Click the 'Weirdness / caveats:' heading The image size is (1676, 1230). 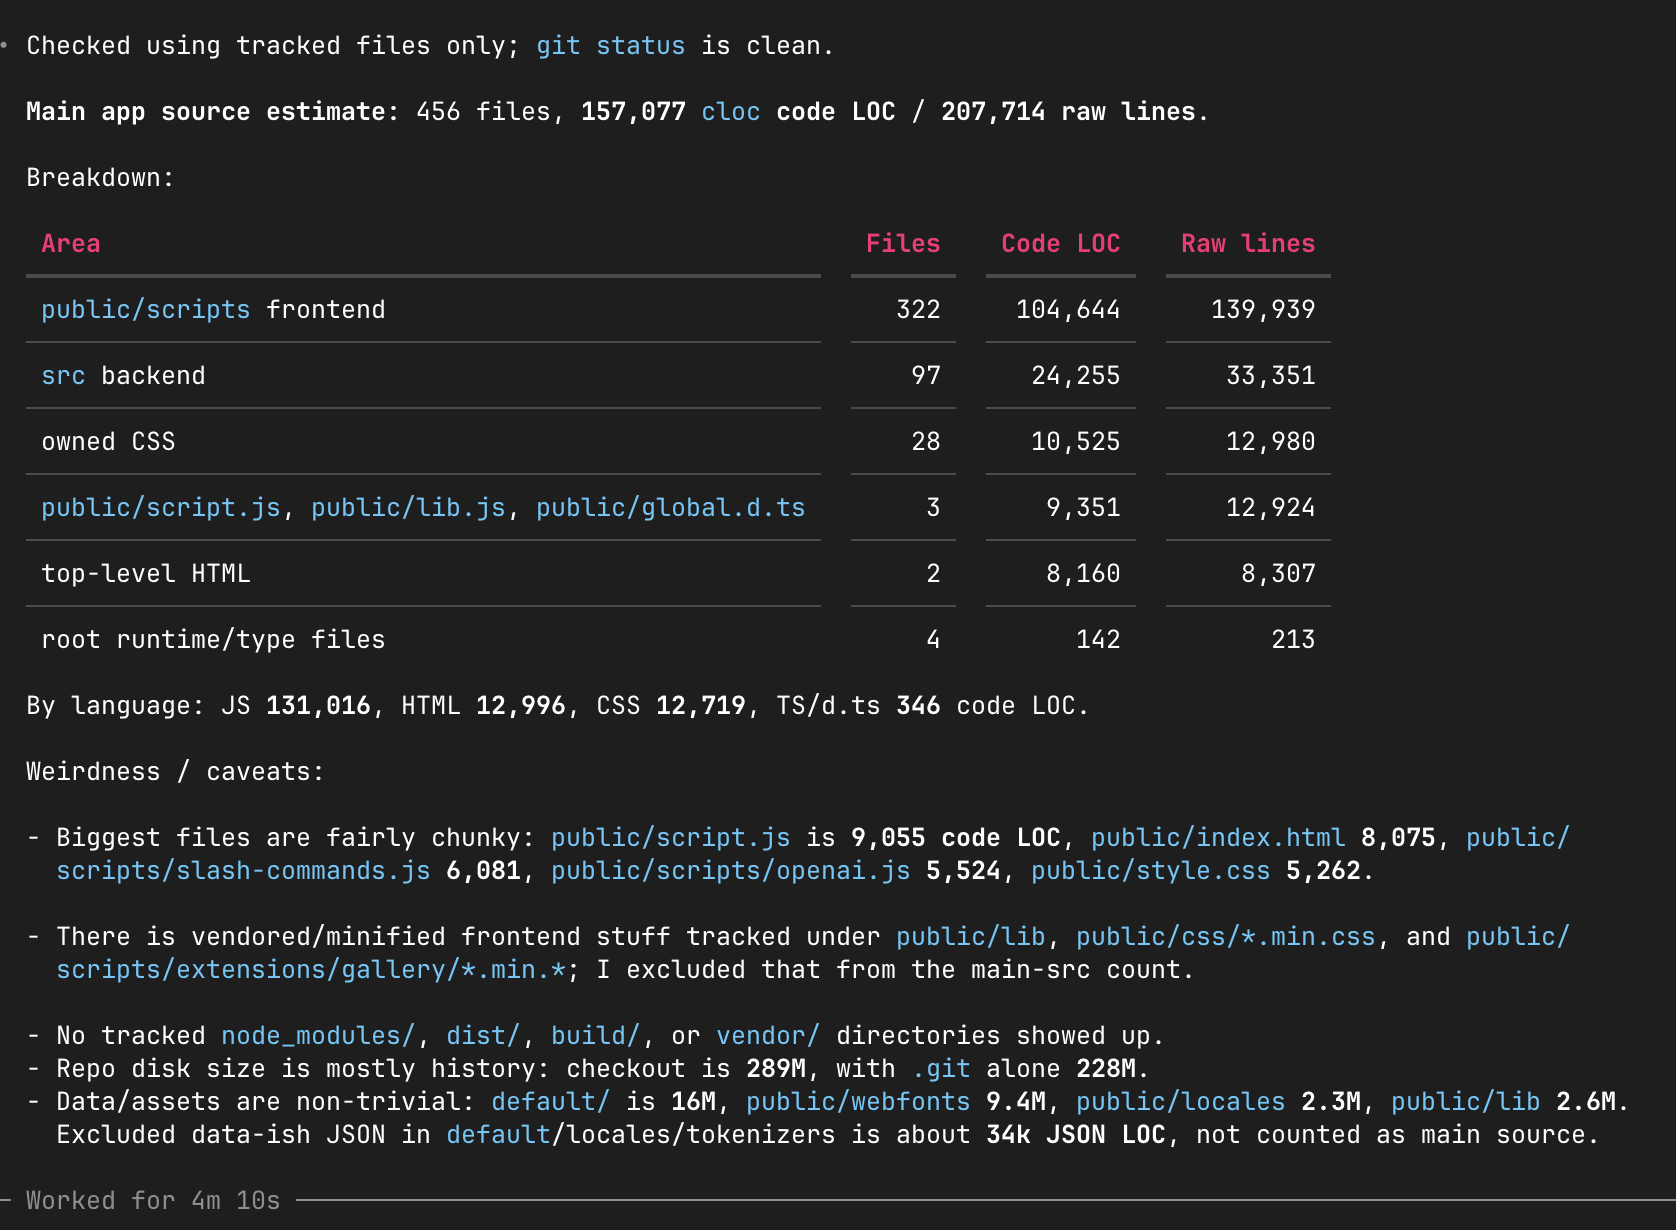(176, 772)
